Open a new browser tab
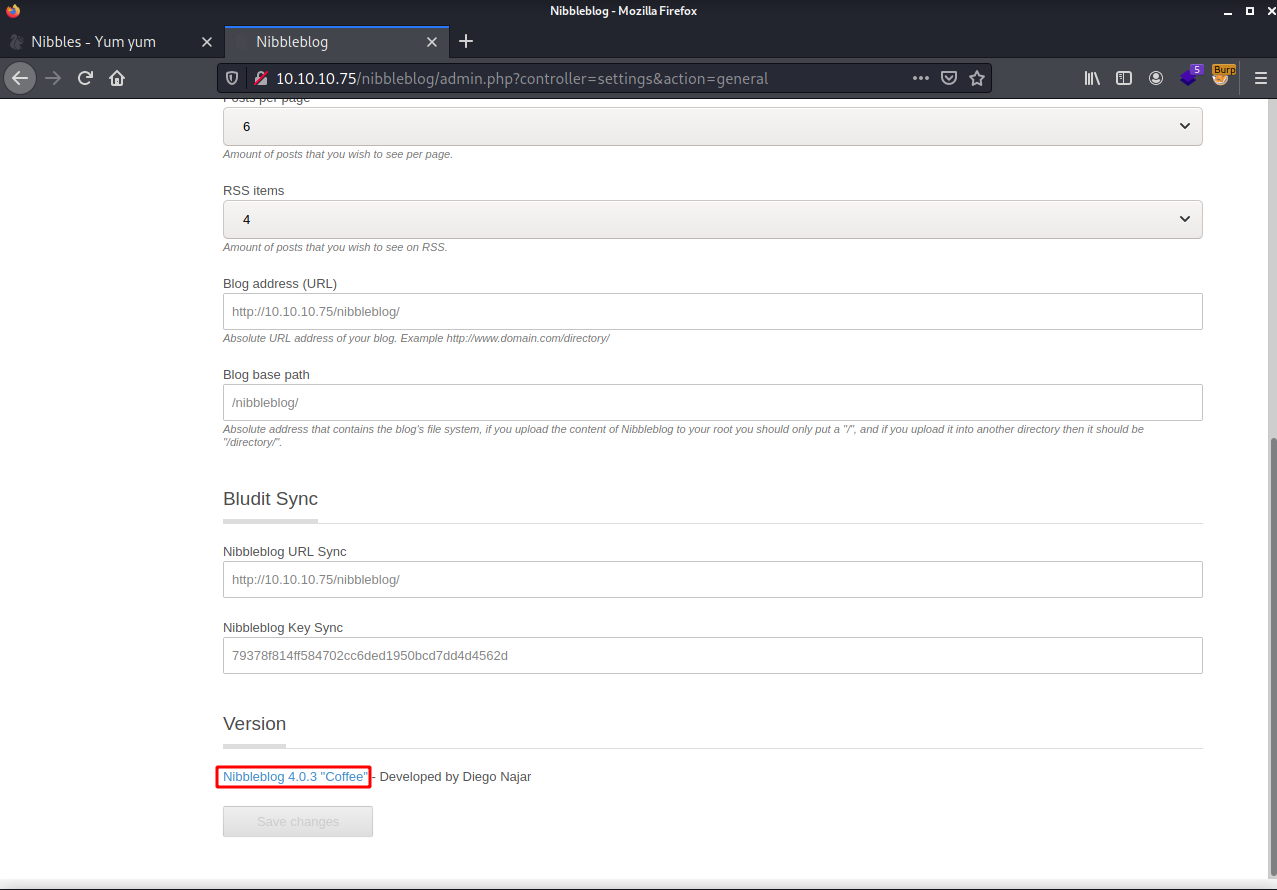Screen dimensions: 1277x890 pos(465,42)
